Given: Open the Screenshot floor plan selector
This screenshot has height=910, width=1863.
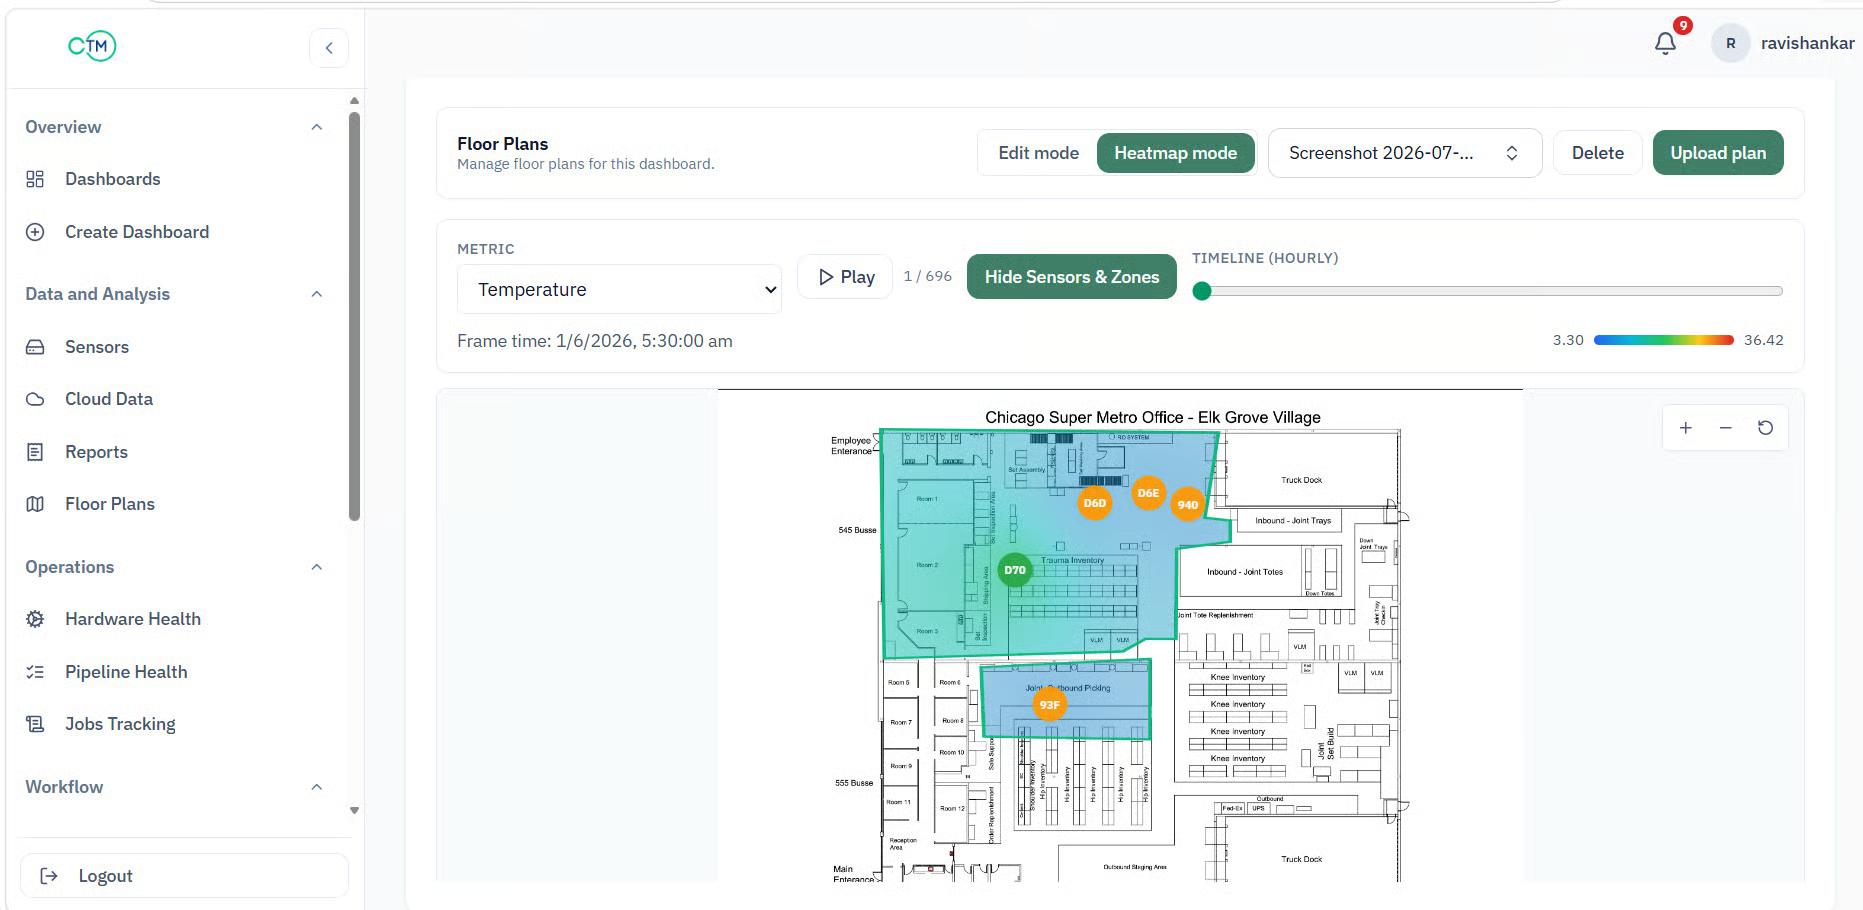Looking at the screenshot, I should (1405, 153).
